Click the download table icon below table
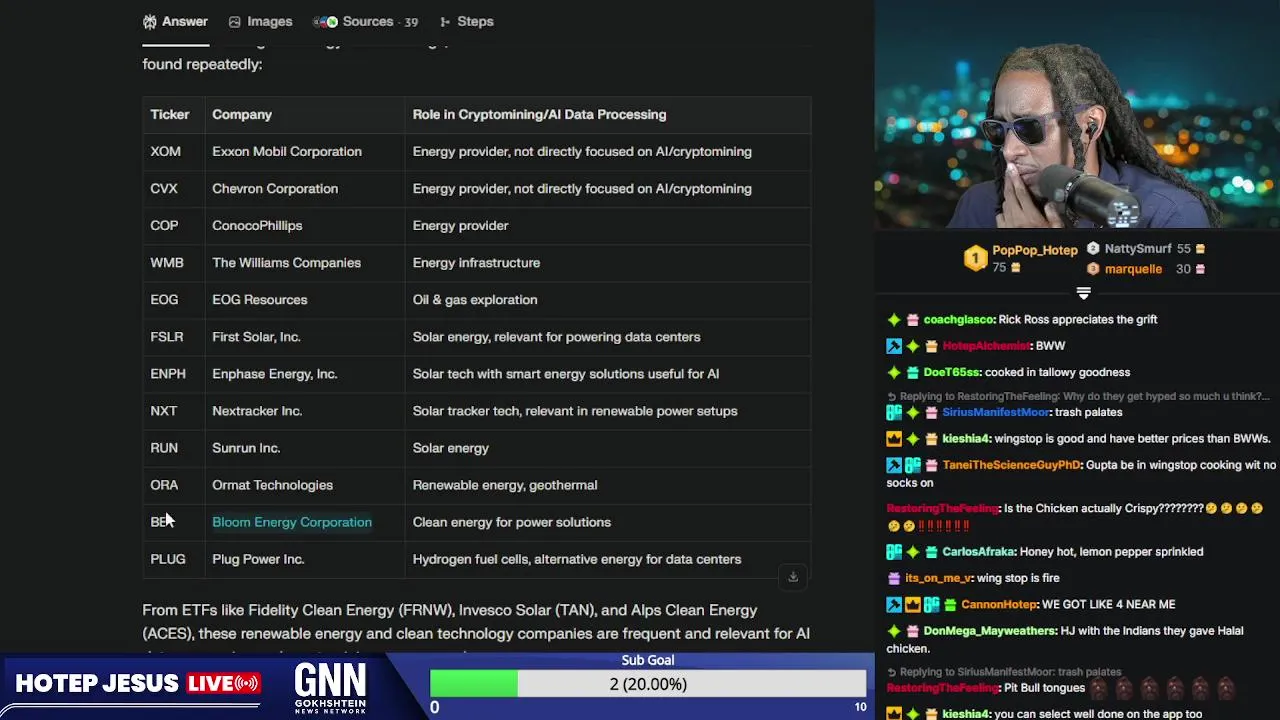The width and height of the screenshot is (1280, 720). [x=793, y=577]
